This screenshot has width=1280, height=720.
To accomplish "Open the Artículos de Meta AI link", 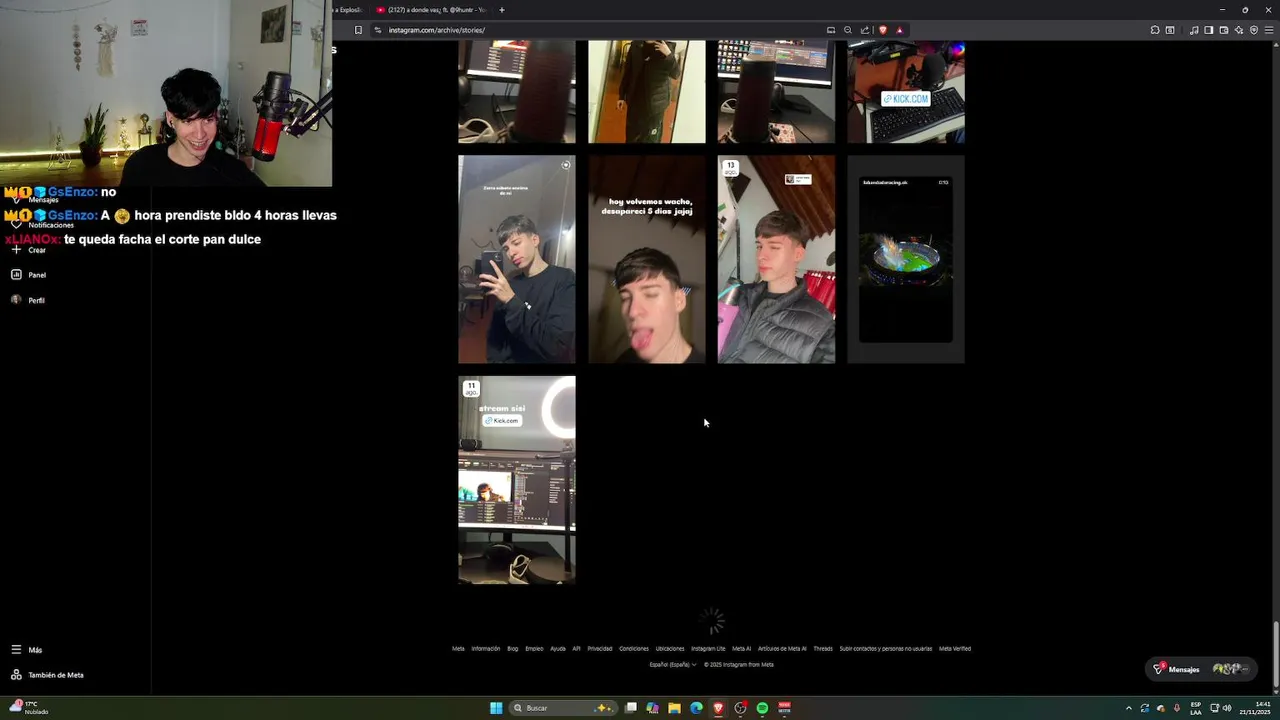I will tap(782, 649).
